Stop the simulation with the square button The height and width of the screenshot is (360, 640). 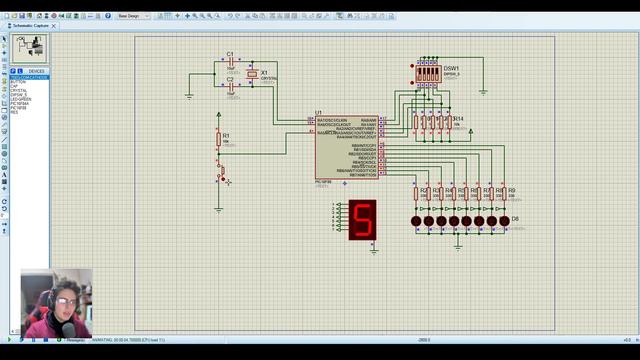point(46,340)
